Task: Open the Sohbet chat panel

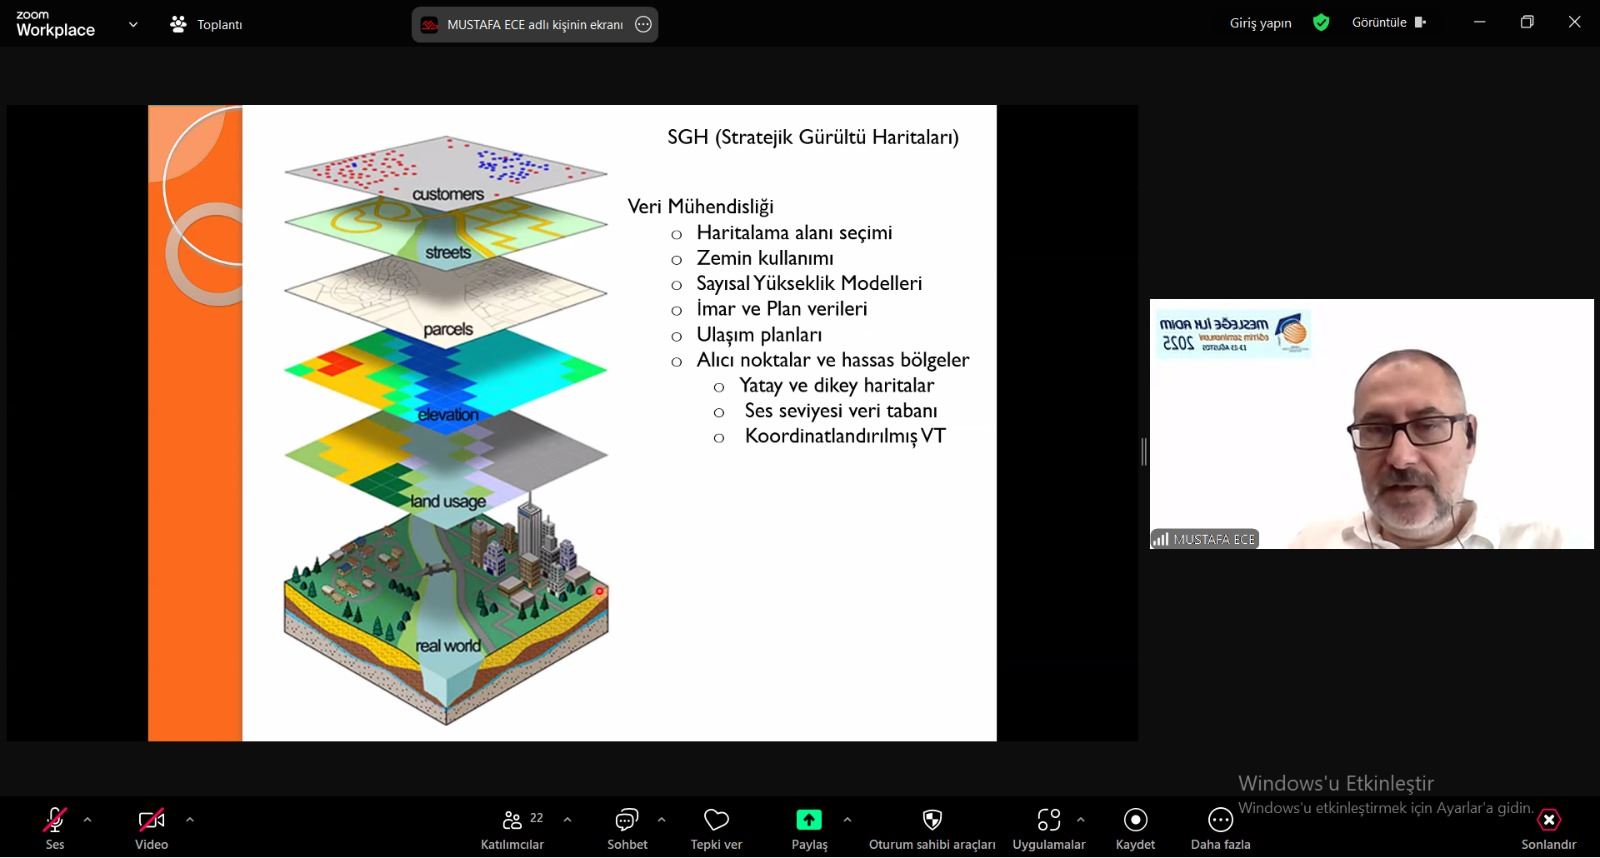Action: 627,821
